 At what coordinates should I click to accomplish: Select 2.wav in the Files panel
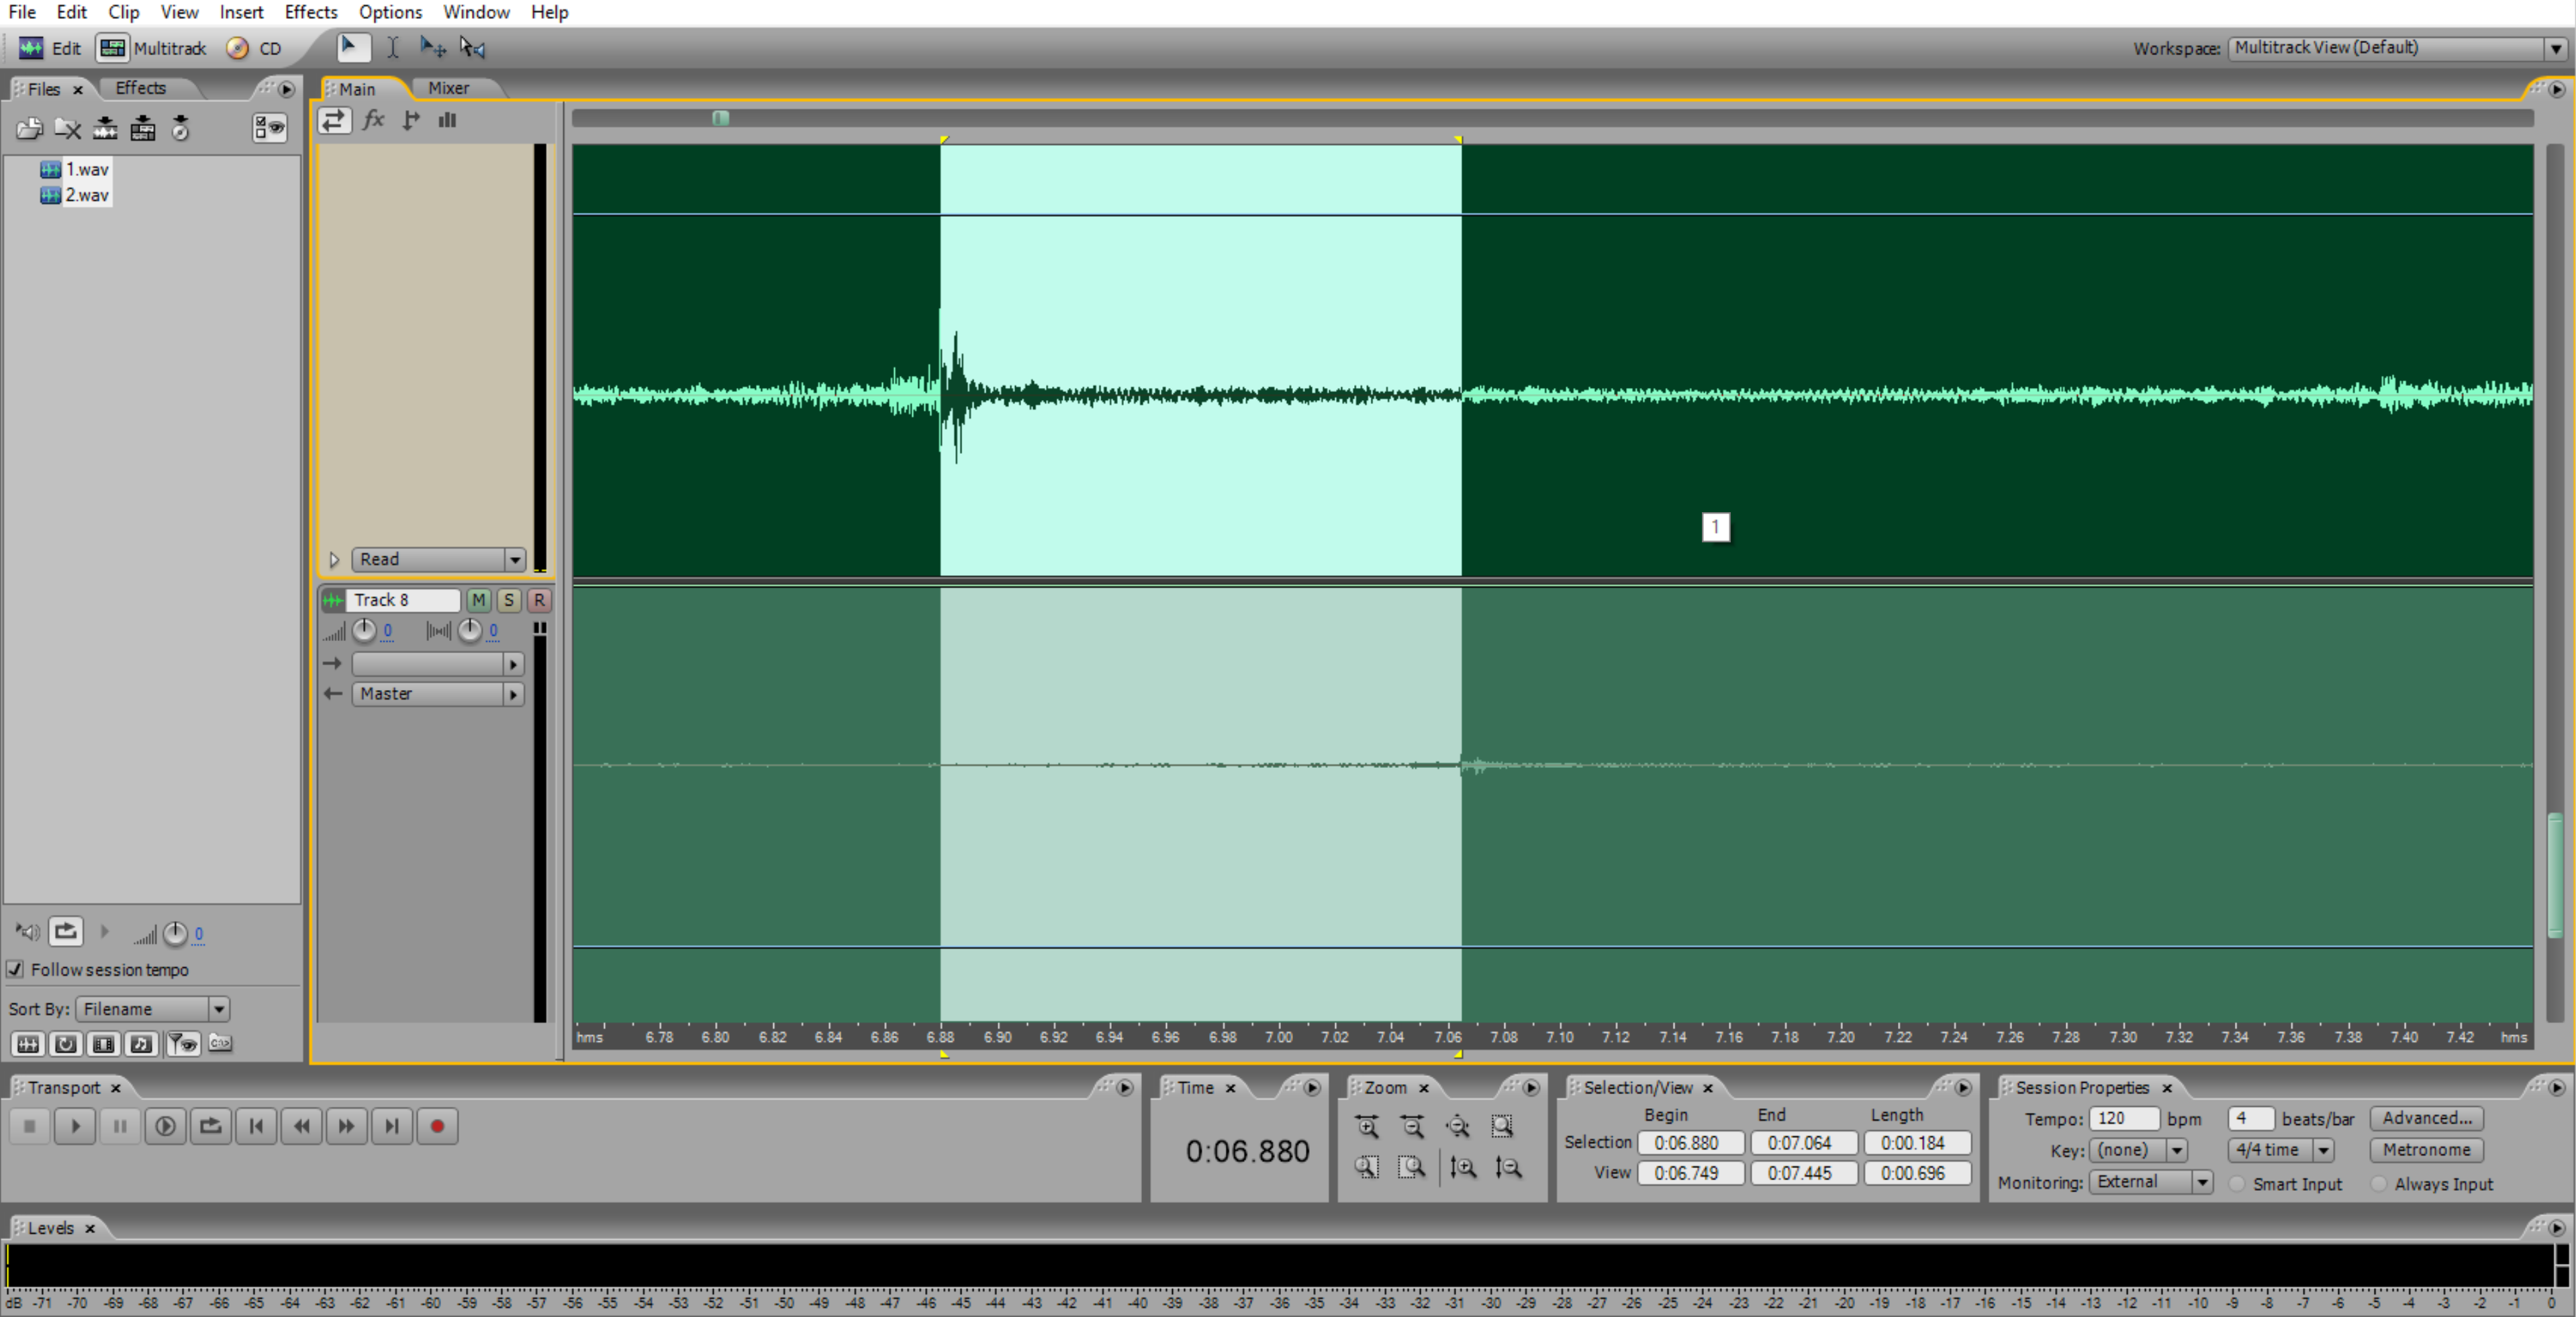click(86, 195)
